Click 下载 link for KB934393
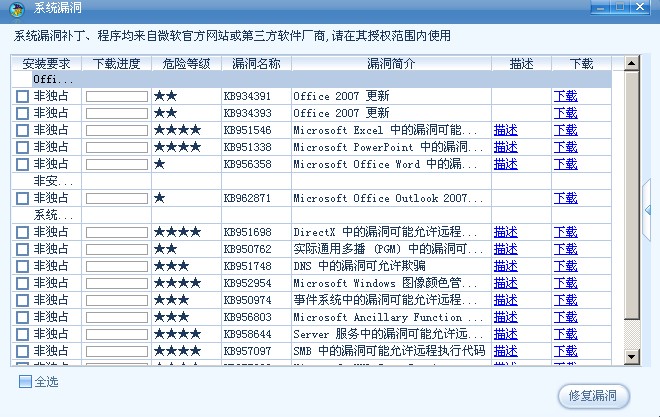 [565, 113]
